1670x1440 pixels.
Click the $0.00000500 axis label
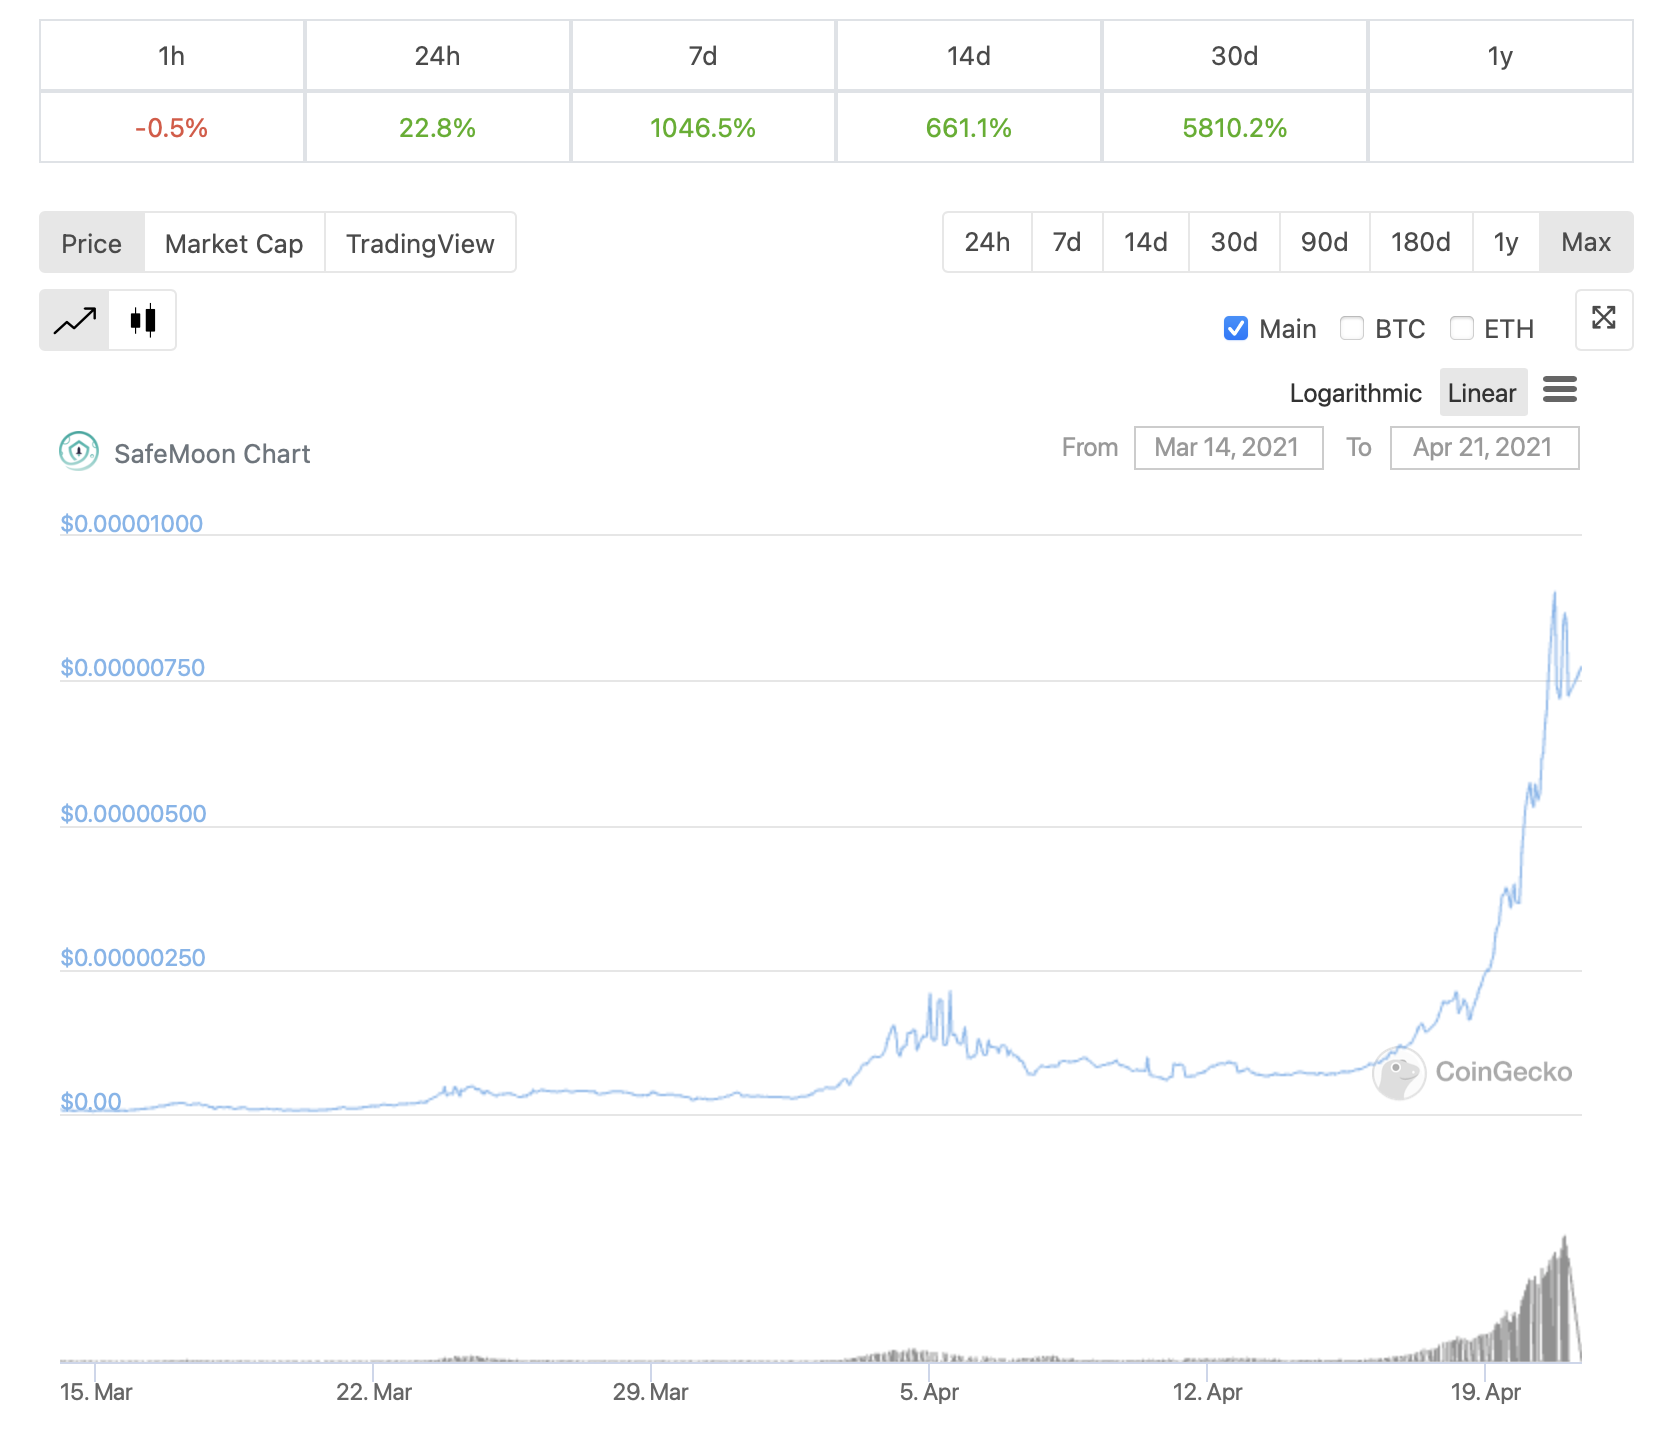(x=133, y=813)
